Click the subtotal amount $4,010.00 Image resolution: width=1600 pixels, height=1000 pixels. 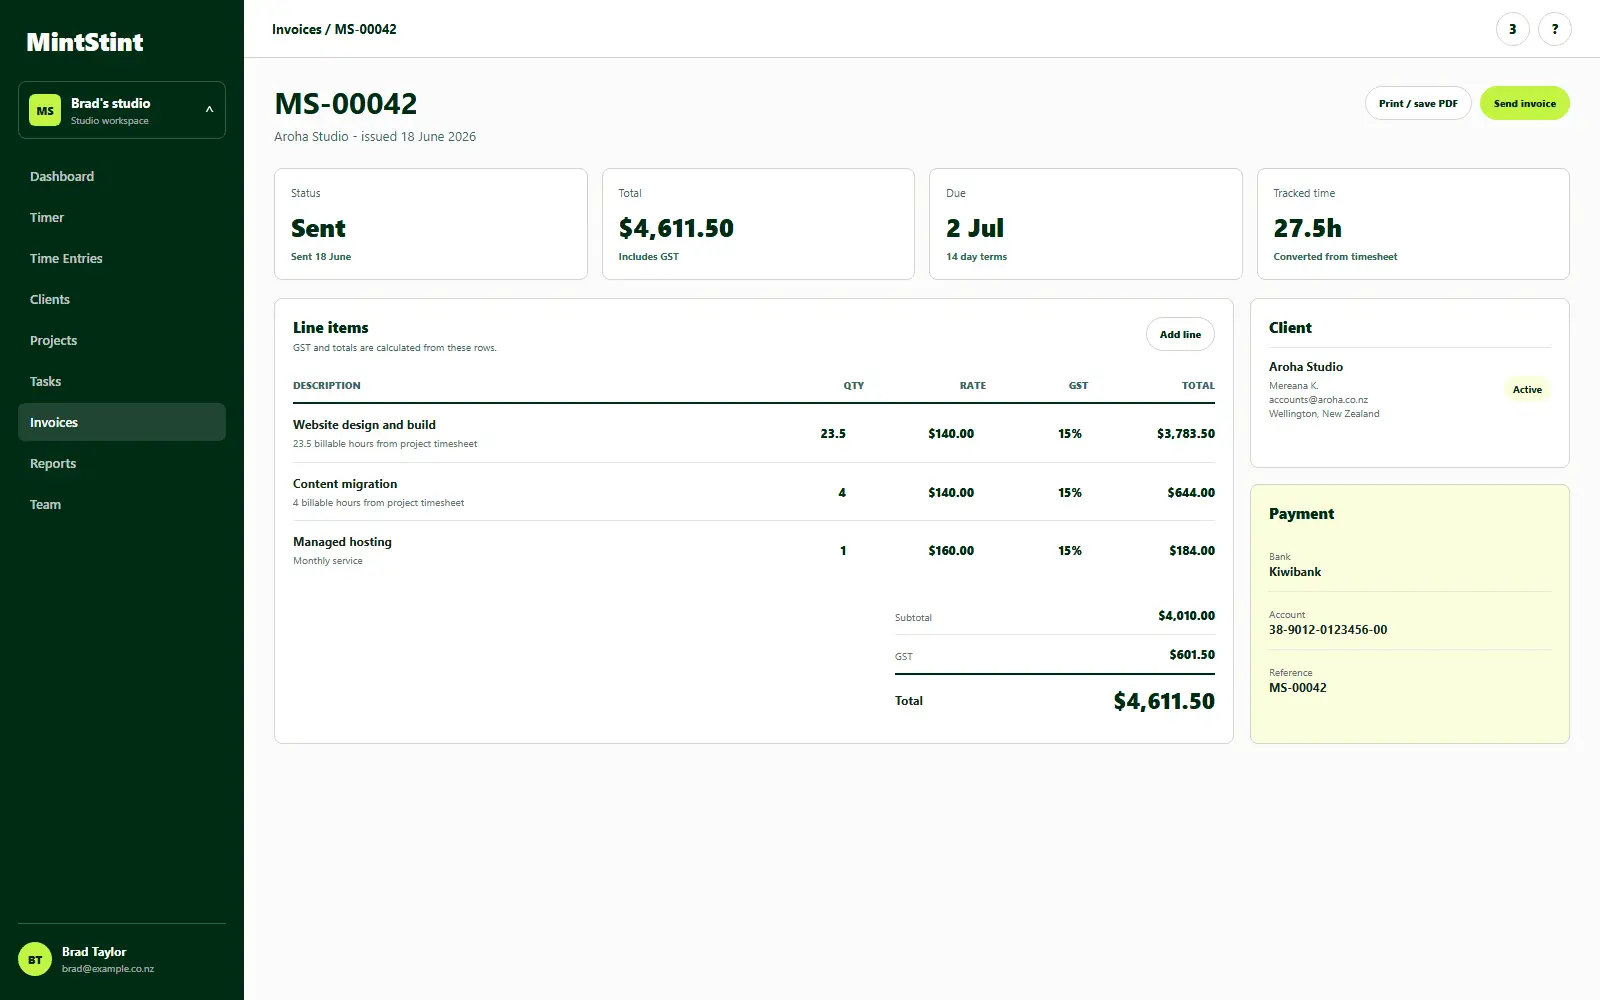point(1186,616)
